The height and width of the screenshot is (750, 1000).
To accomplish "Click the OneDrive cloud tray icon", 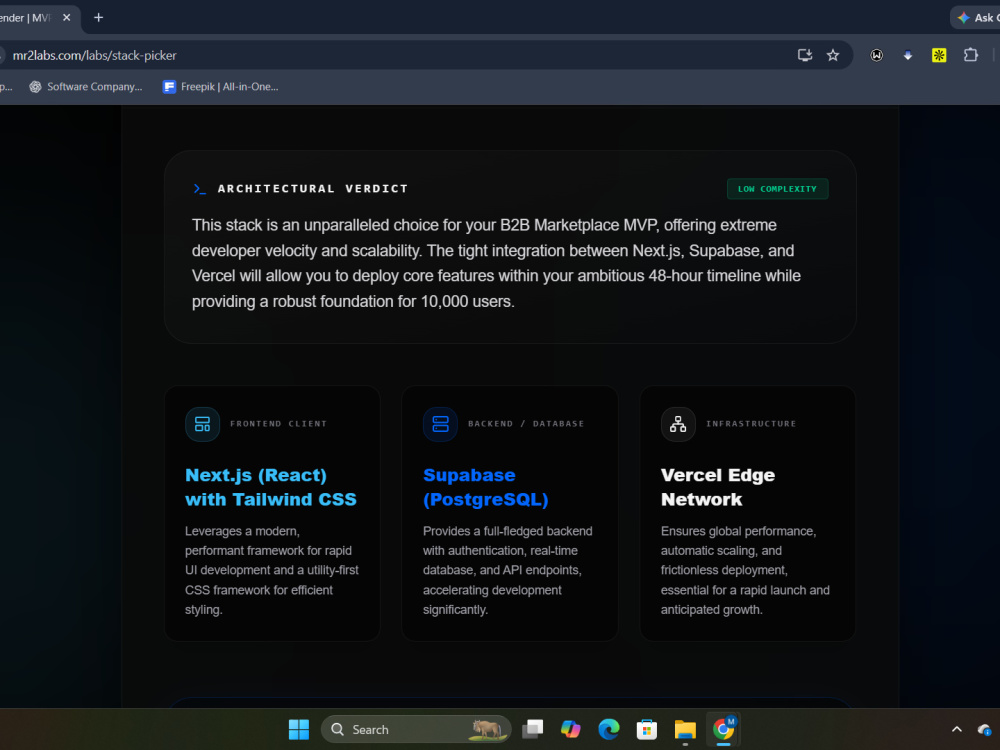I will (985, 729).
